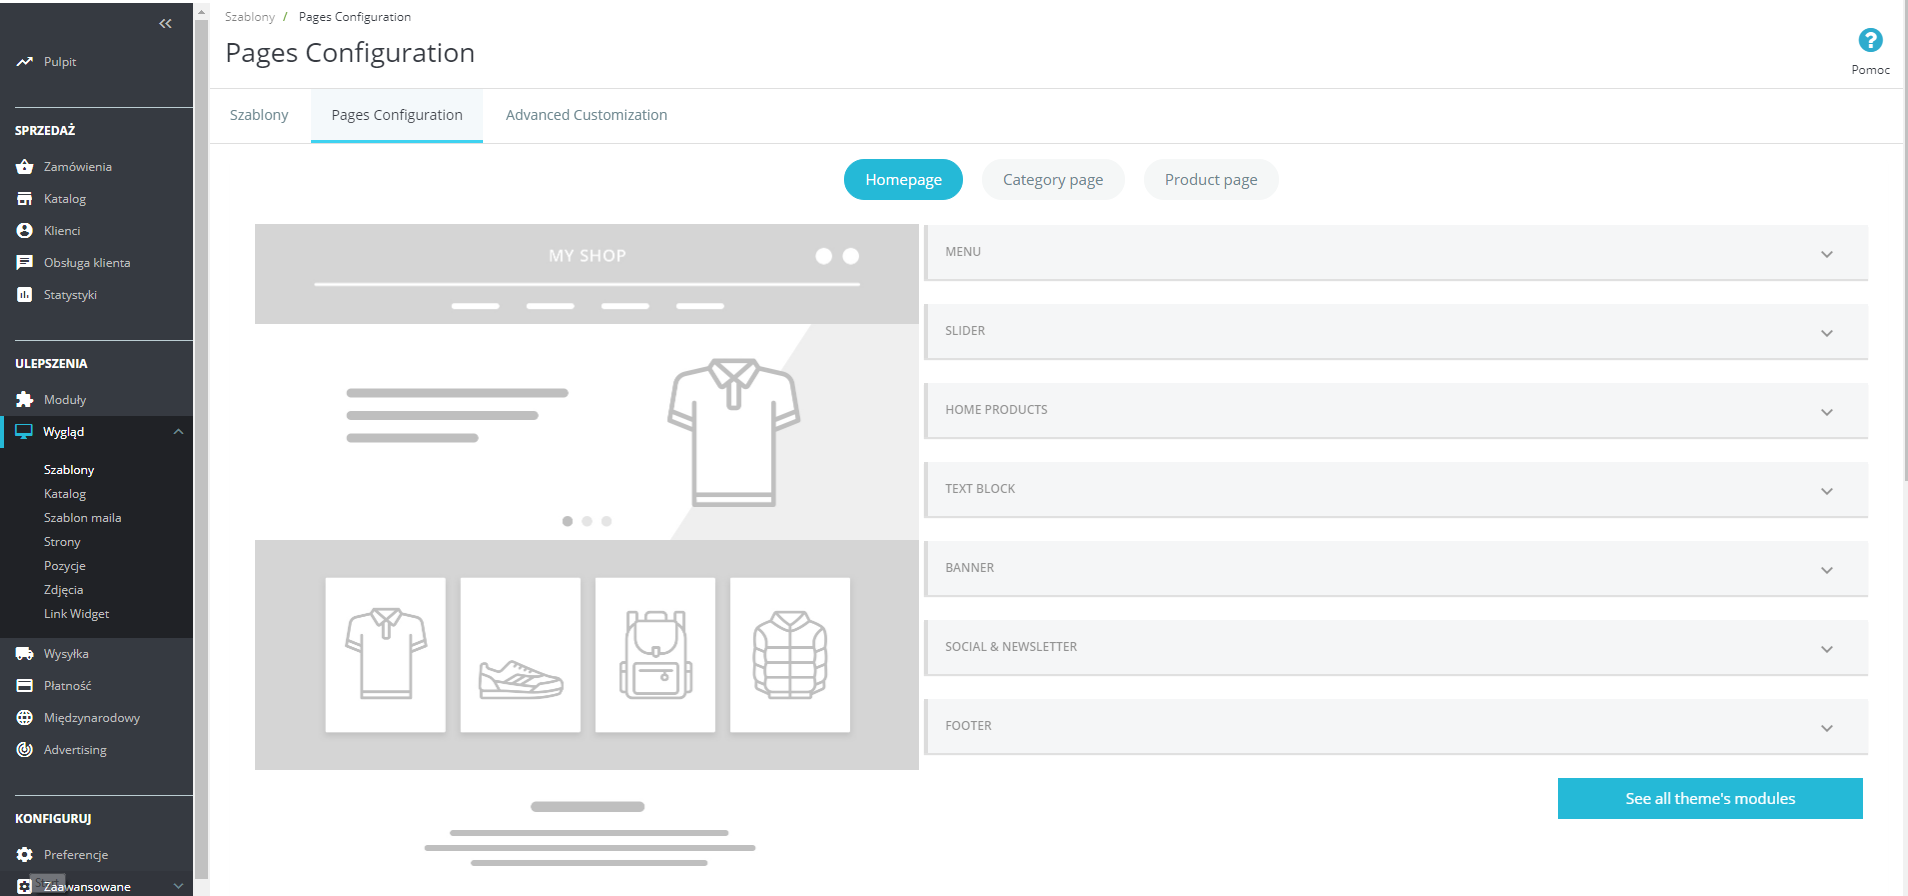1908x896 pixels.
Task: Open Zdjęcia submenu item
Action: pos(63,590)
